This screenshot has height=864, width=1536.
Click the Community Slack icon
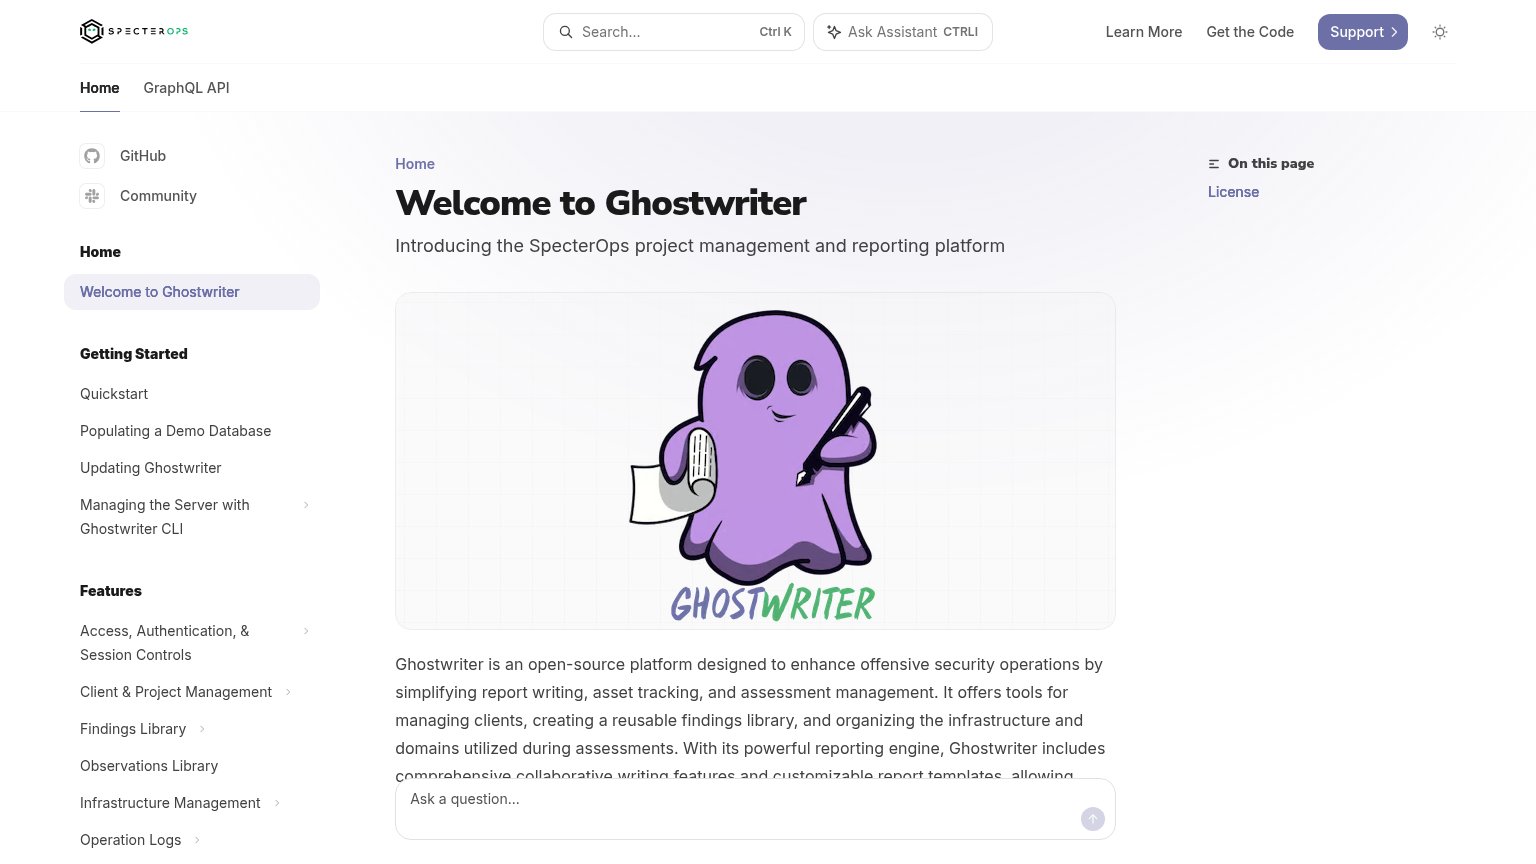pos(92,196)
